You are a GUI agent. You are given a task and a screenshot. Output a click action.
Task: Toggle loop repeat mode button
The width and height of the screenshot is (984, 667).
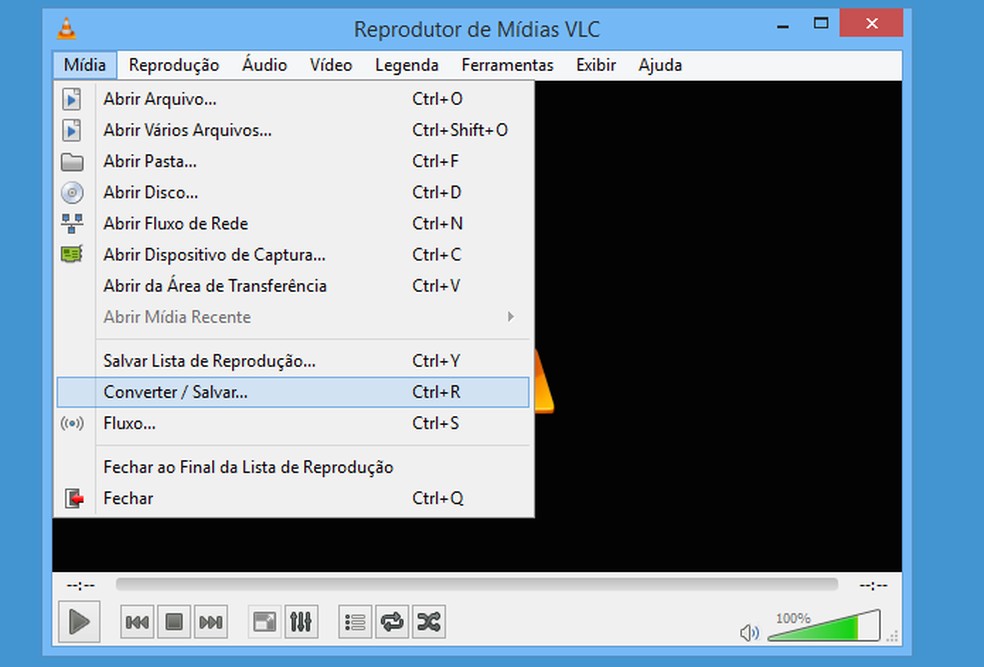pyautogui.click(x=392, y=622)
